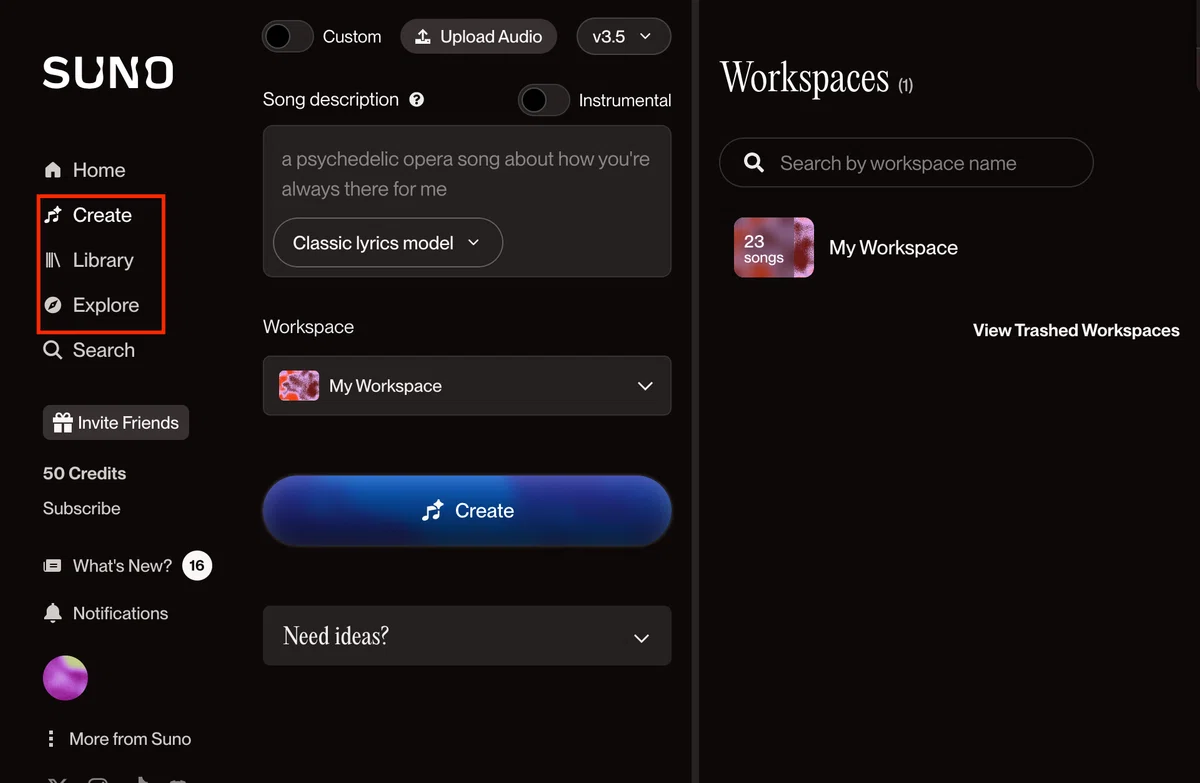Click the SUNO logo
This screenshot has height=783, width=1200.
(x=108, y=73)
